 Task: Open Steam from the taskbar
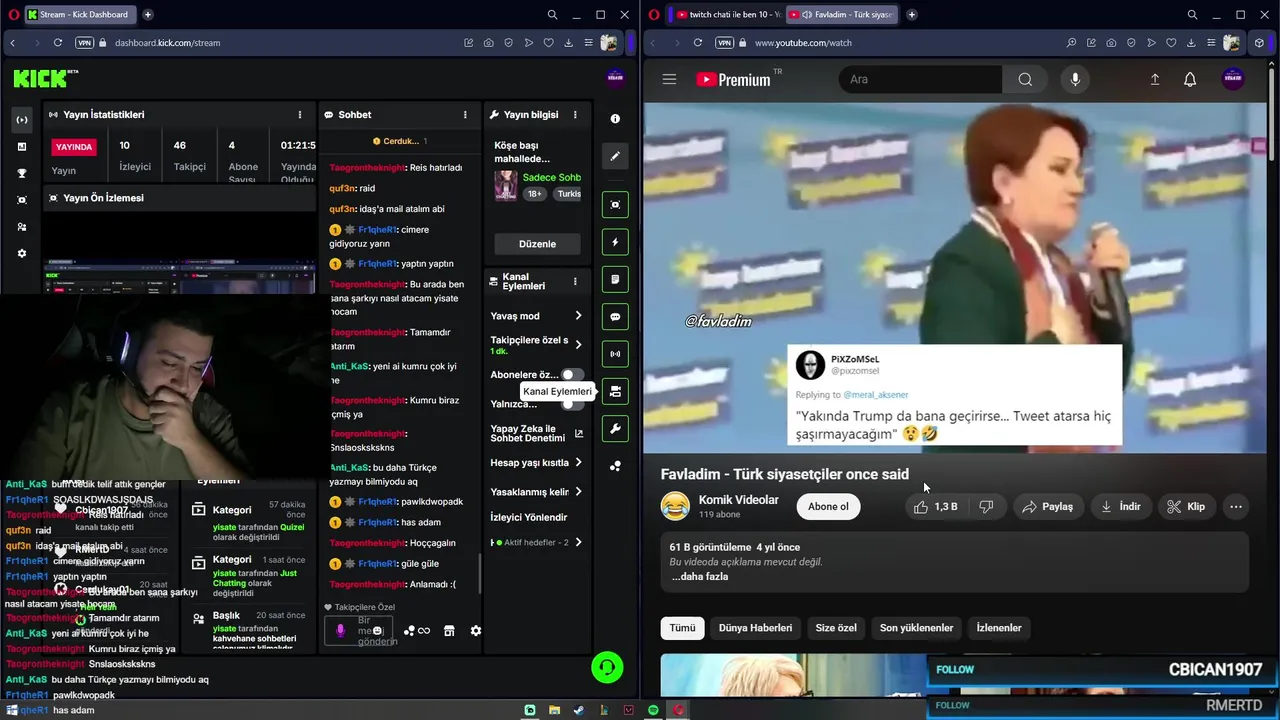click(578, 710)
